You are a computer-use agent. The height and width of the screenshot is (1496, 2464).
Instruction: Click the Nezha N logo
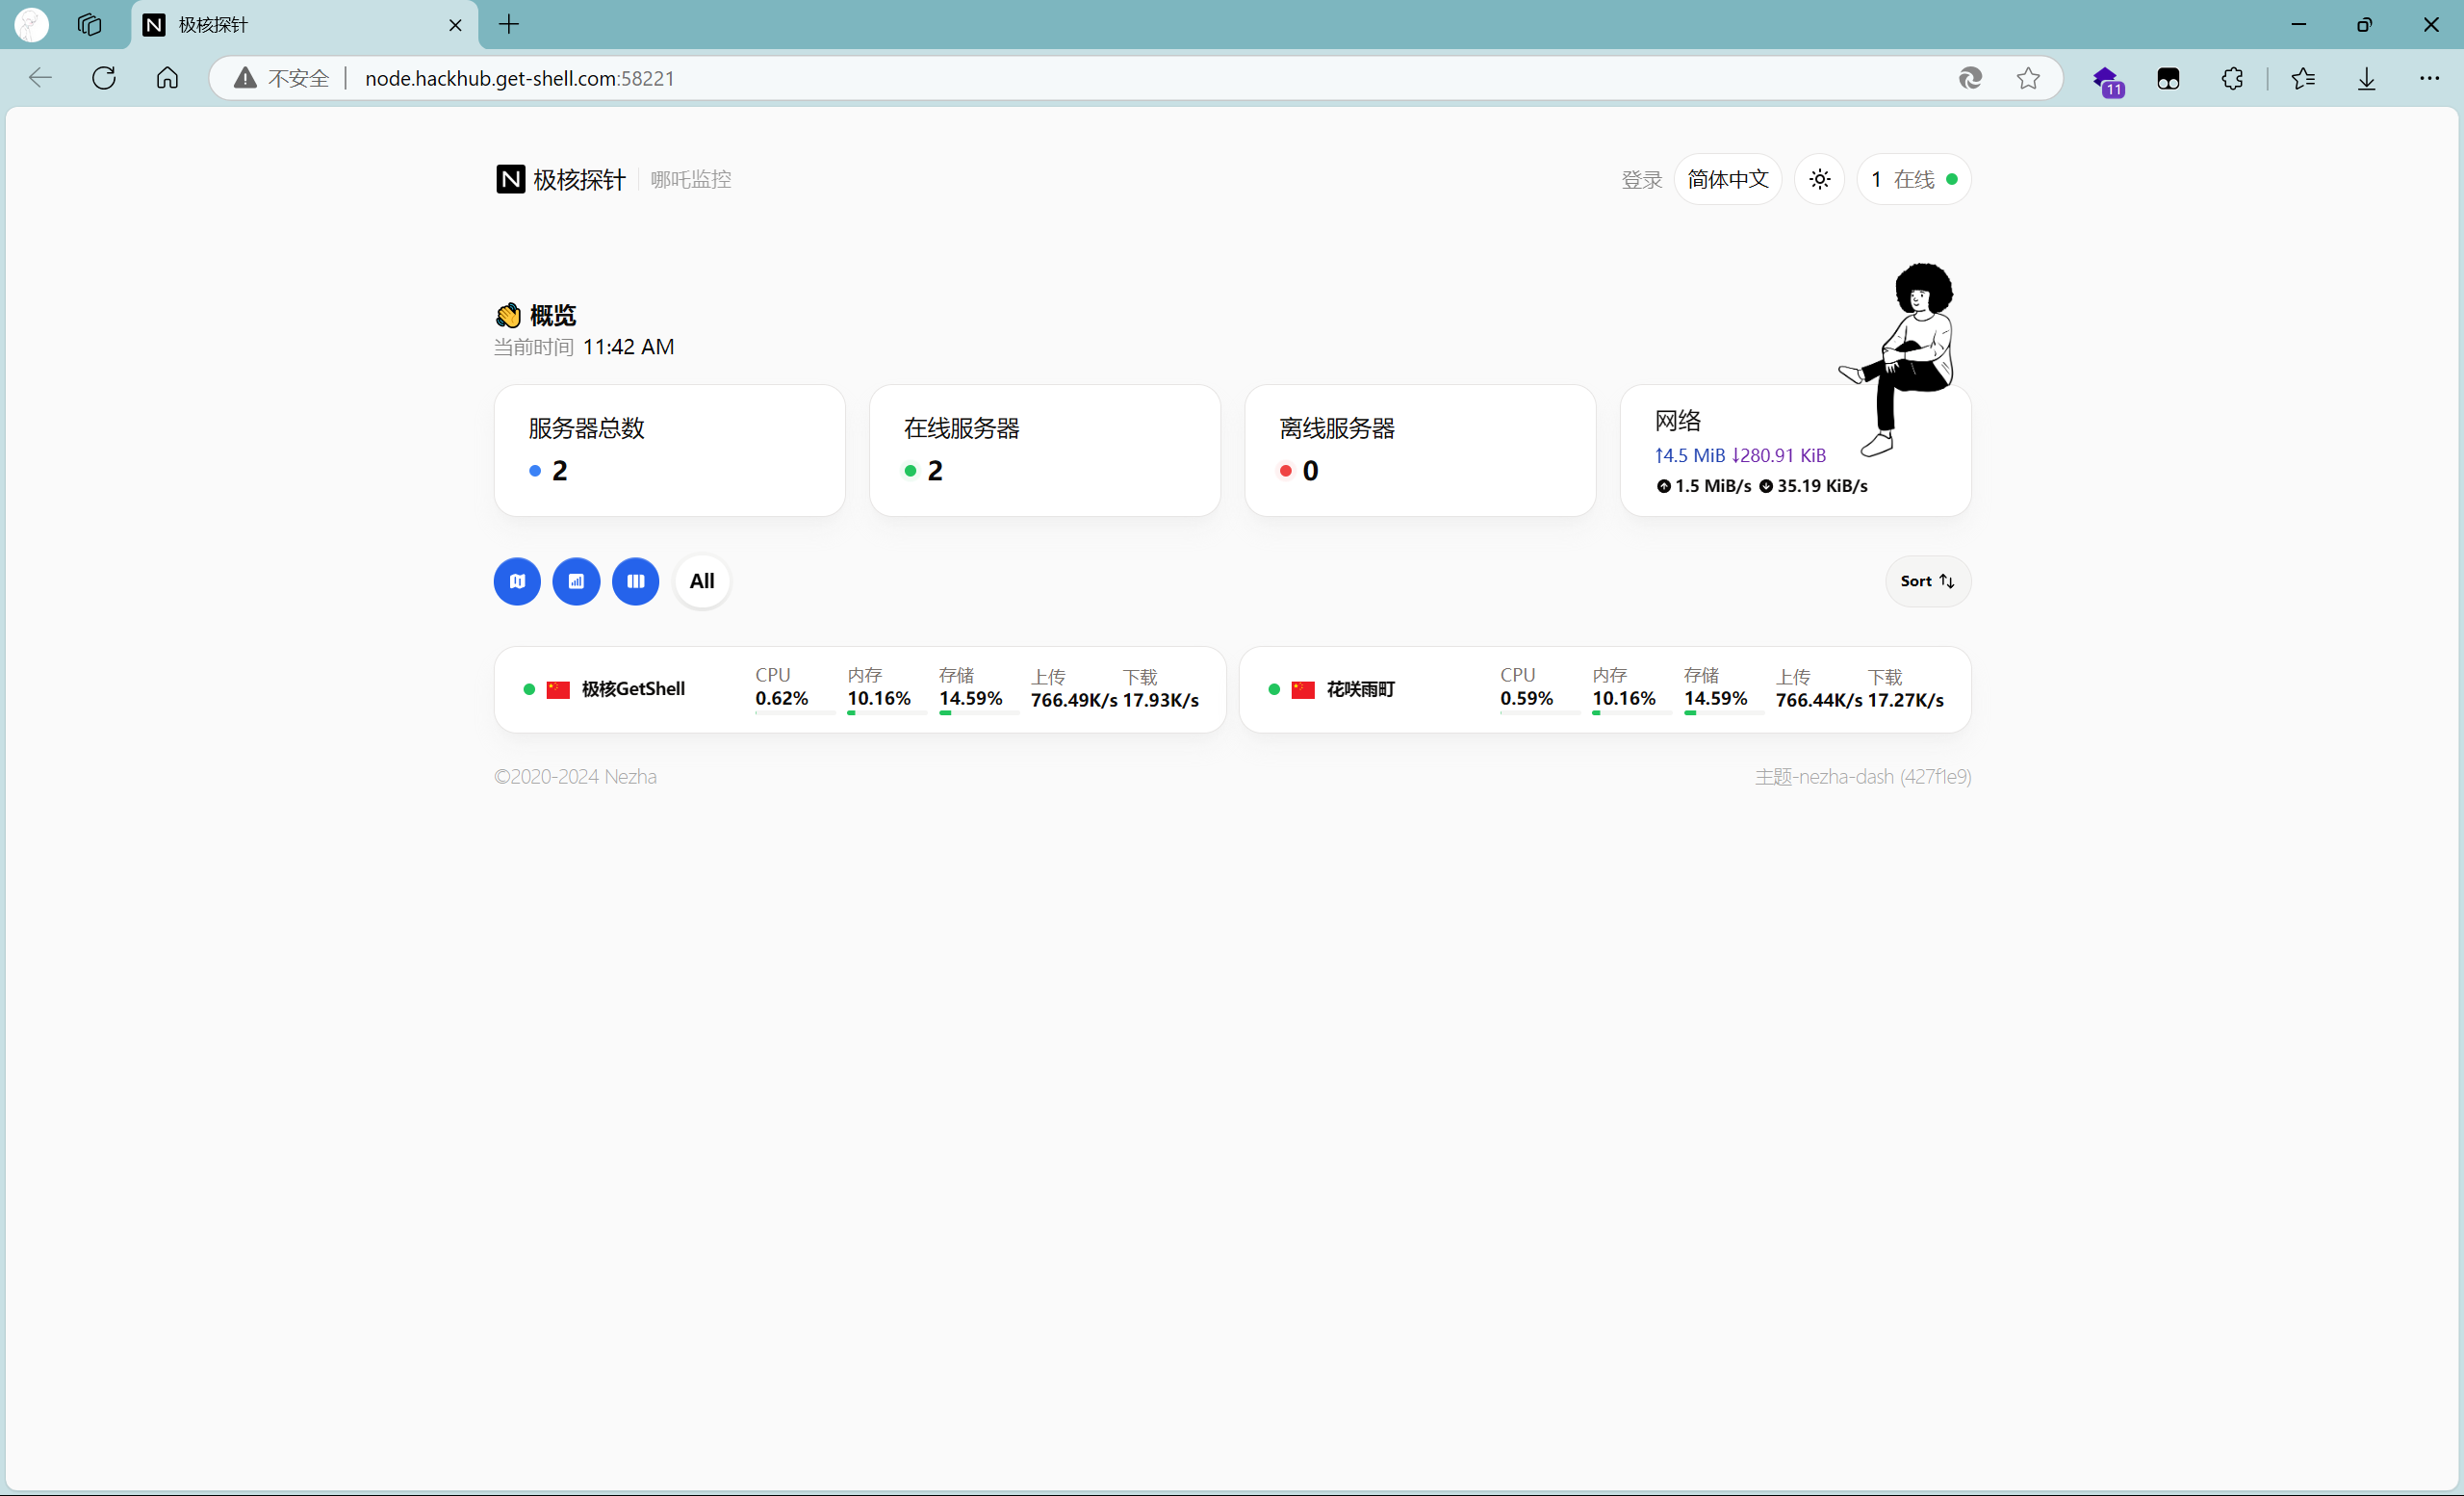510,179
